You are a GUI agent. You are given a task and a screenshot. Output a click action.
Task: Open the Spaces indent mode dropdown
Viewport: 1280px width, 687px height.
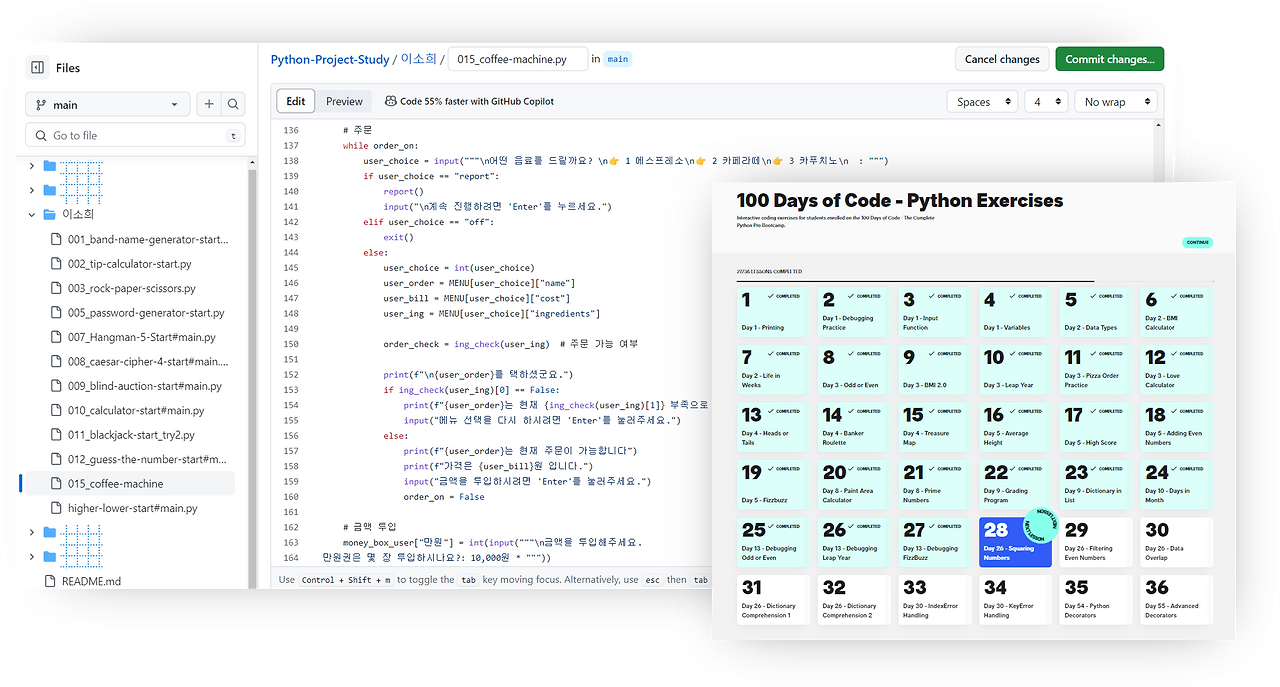982,101
